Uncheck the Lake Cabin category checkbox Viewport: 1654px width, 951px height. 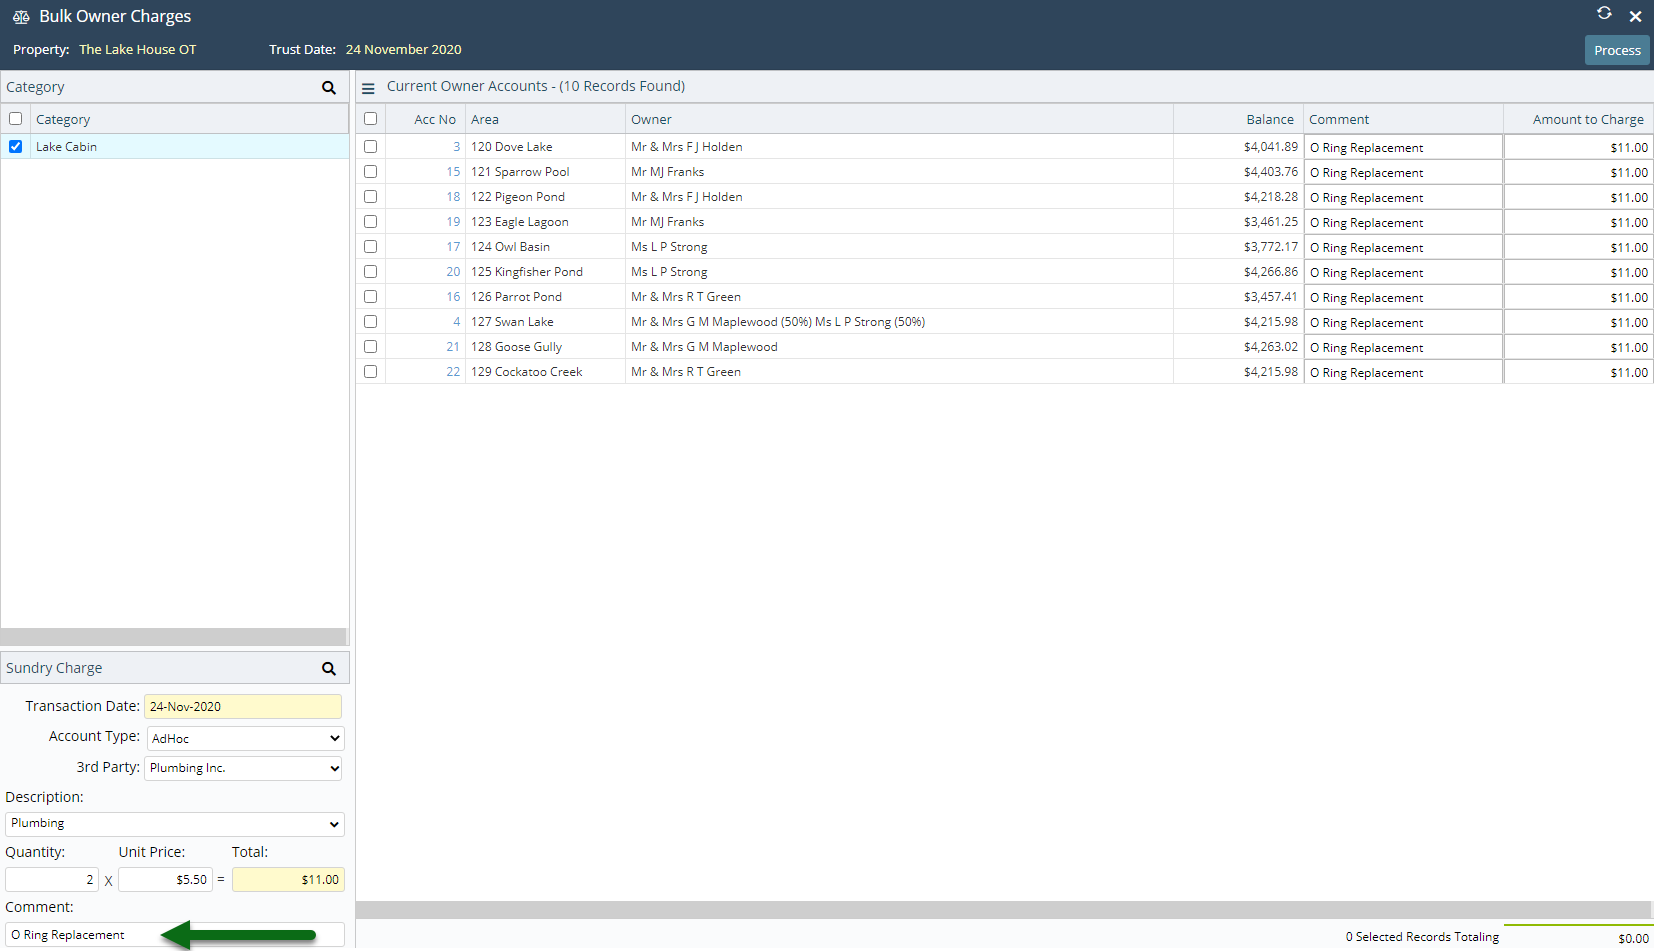click(x=15, y=146)
